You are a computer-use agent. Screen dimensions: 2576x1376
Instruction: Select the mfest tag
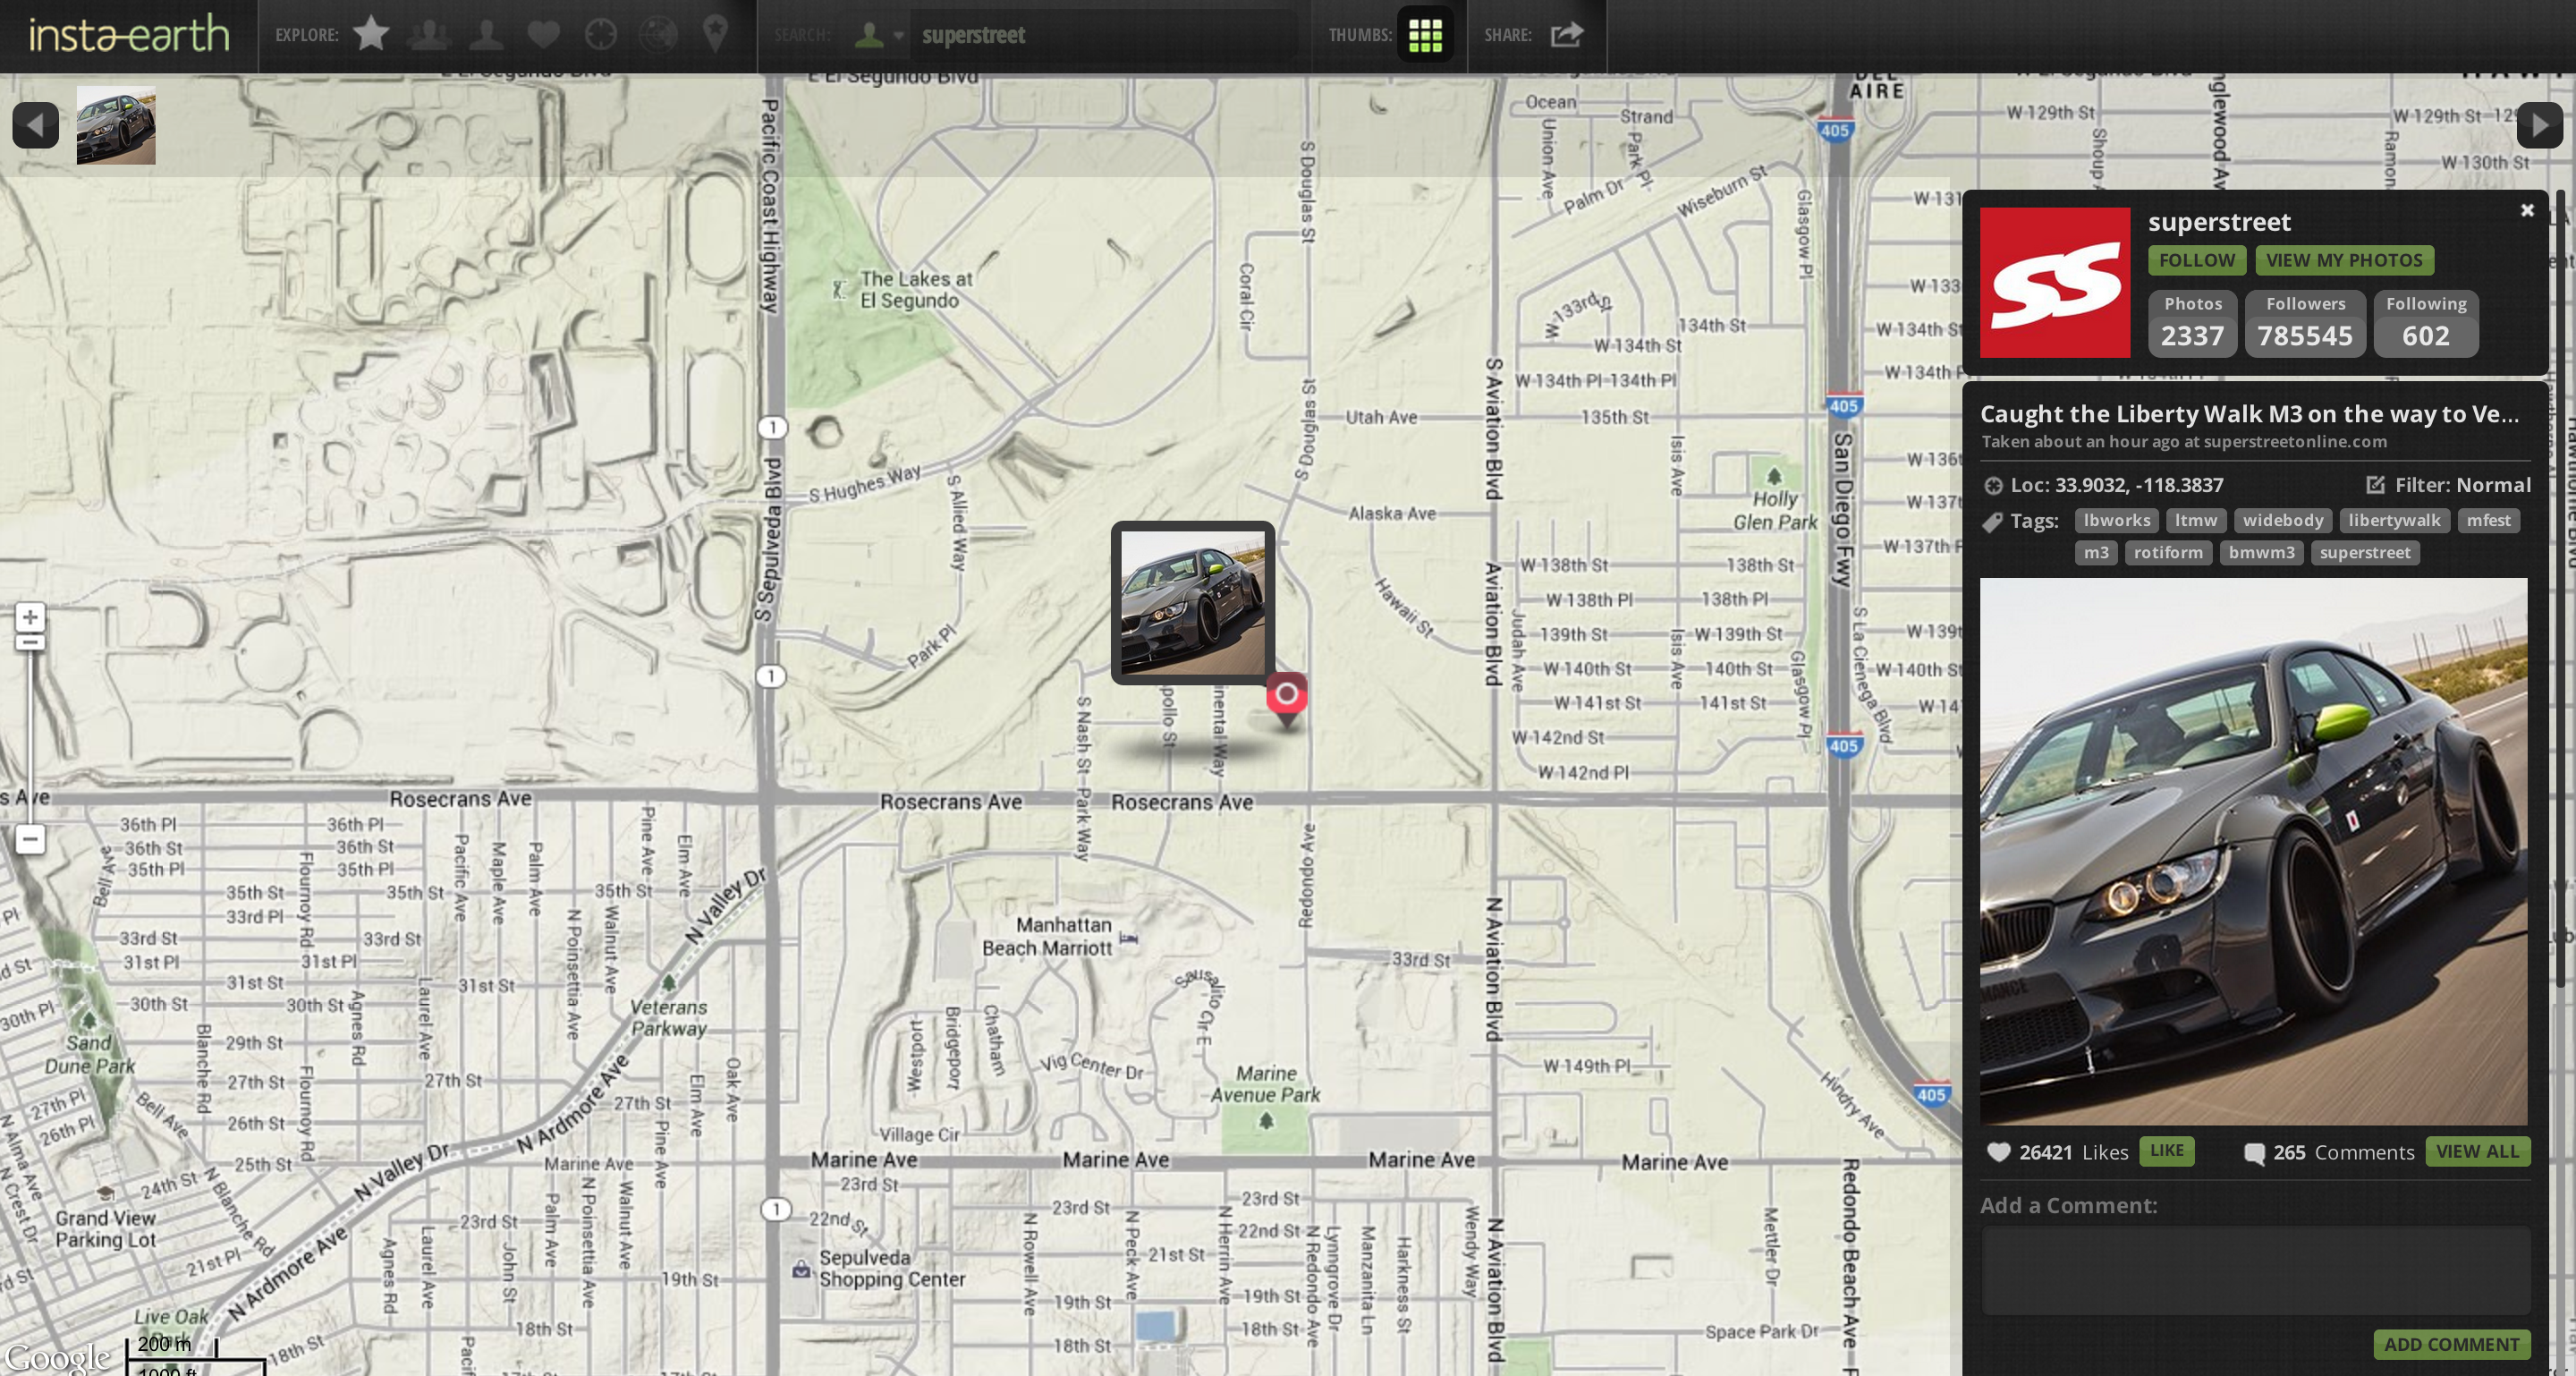[x=2488, y=520]
